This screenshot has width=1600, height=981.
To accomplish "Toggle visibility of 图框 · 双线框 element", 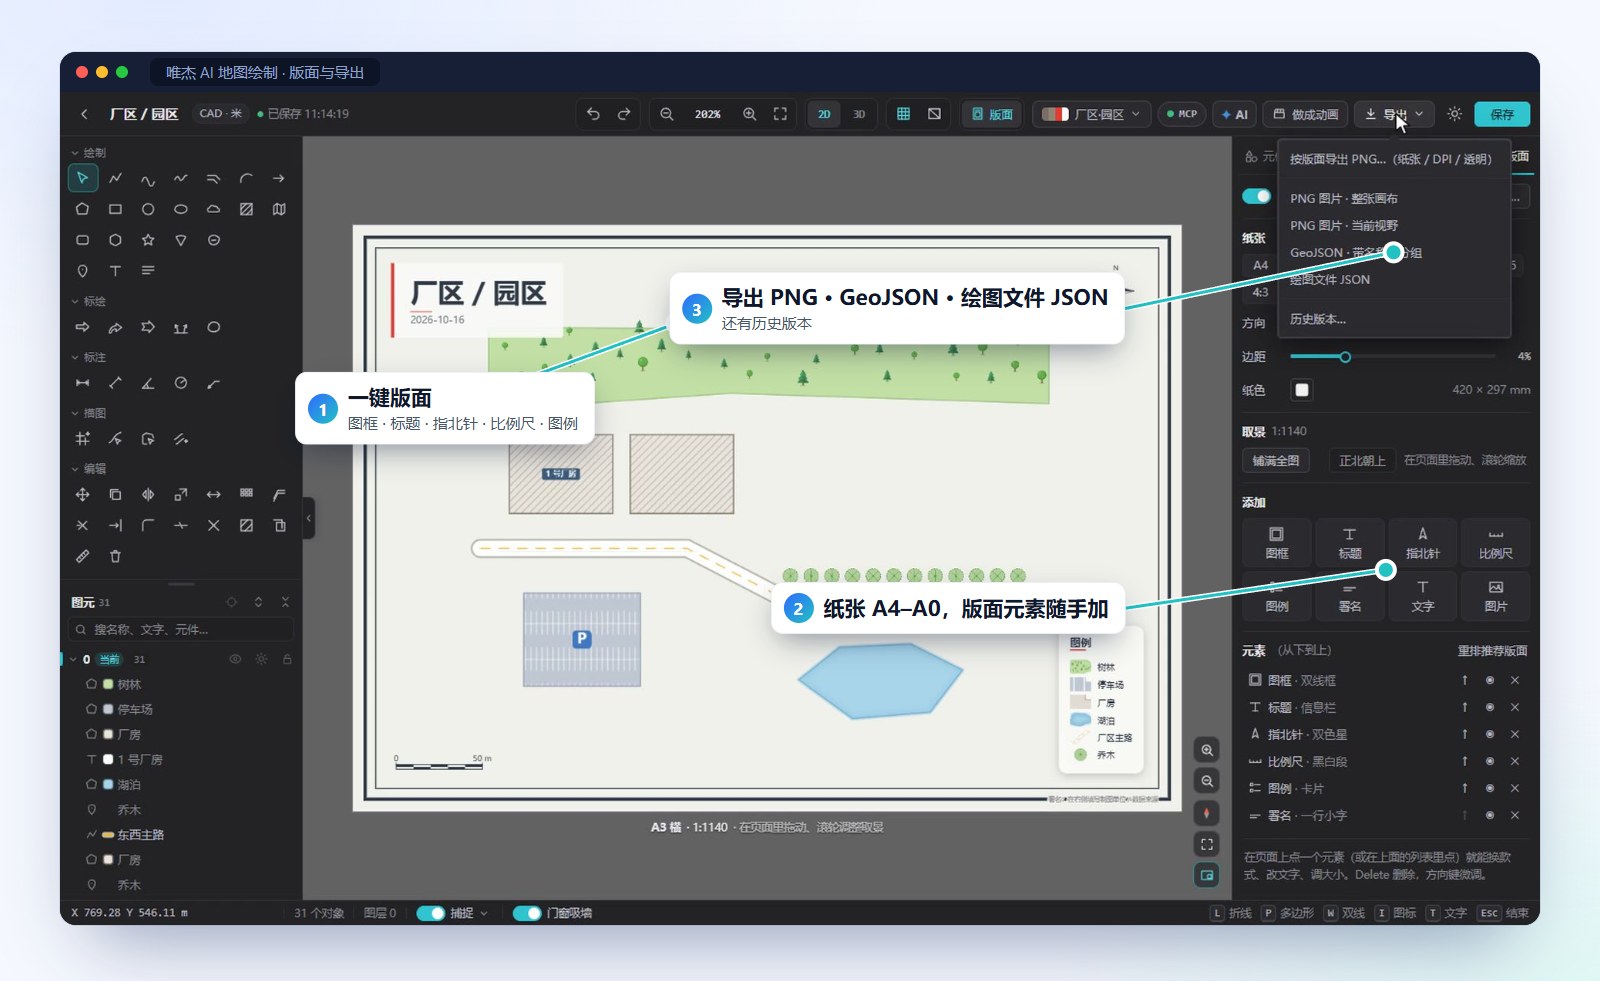I will click(1490, 680).
